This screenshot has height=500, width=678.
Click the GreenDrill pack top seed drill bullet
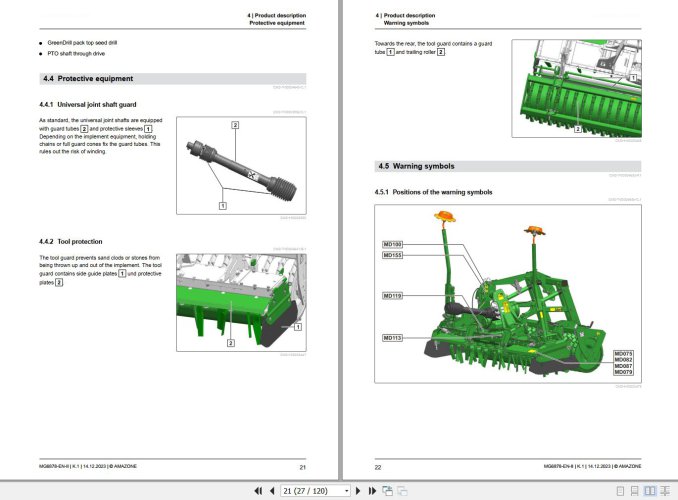coord(82,43)
